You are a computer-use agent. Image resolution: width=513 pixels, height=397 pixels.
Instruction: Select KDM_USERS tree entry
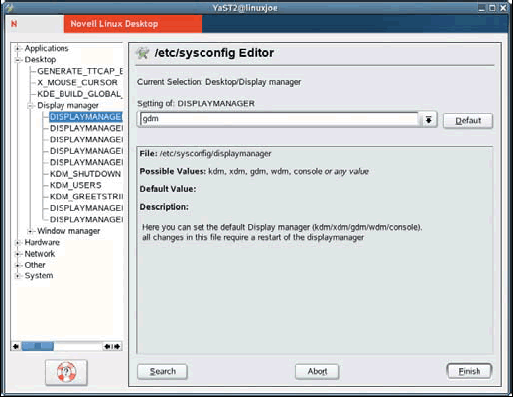coord(76,185)
